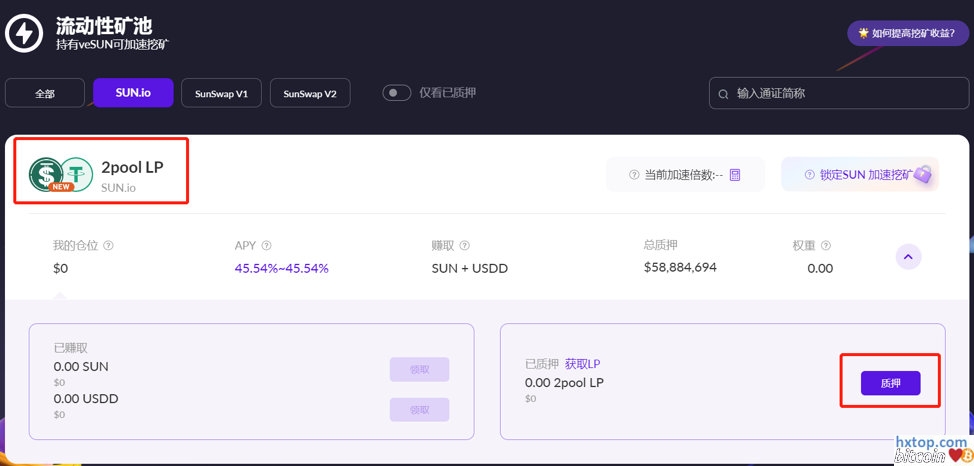Click the search magnifier icon
This screenshot has width=974, height=466.
(723, 94)
